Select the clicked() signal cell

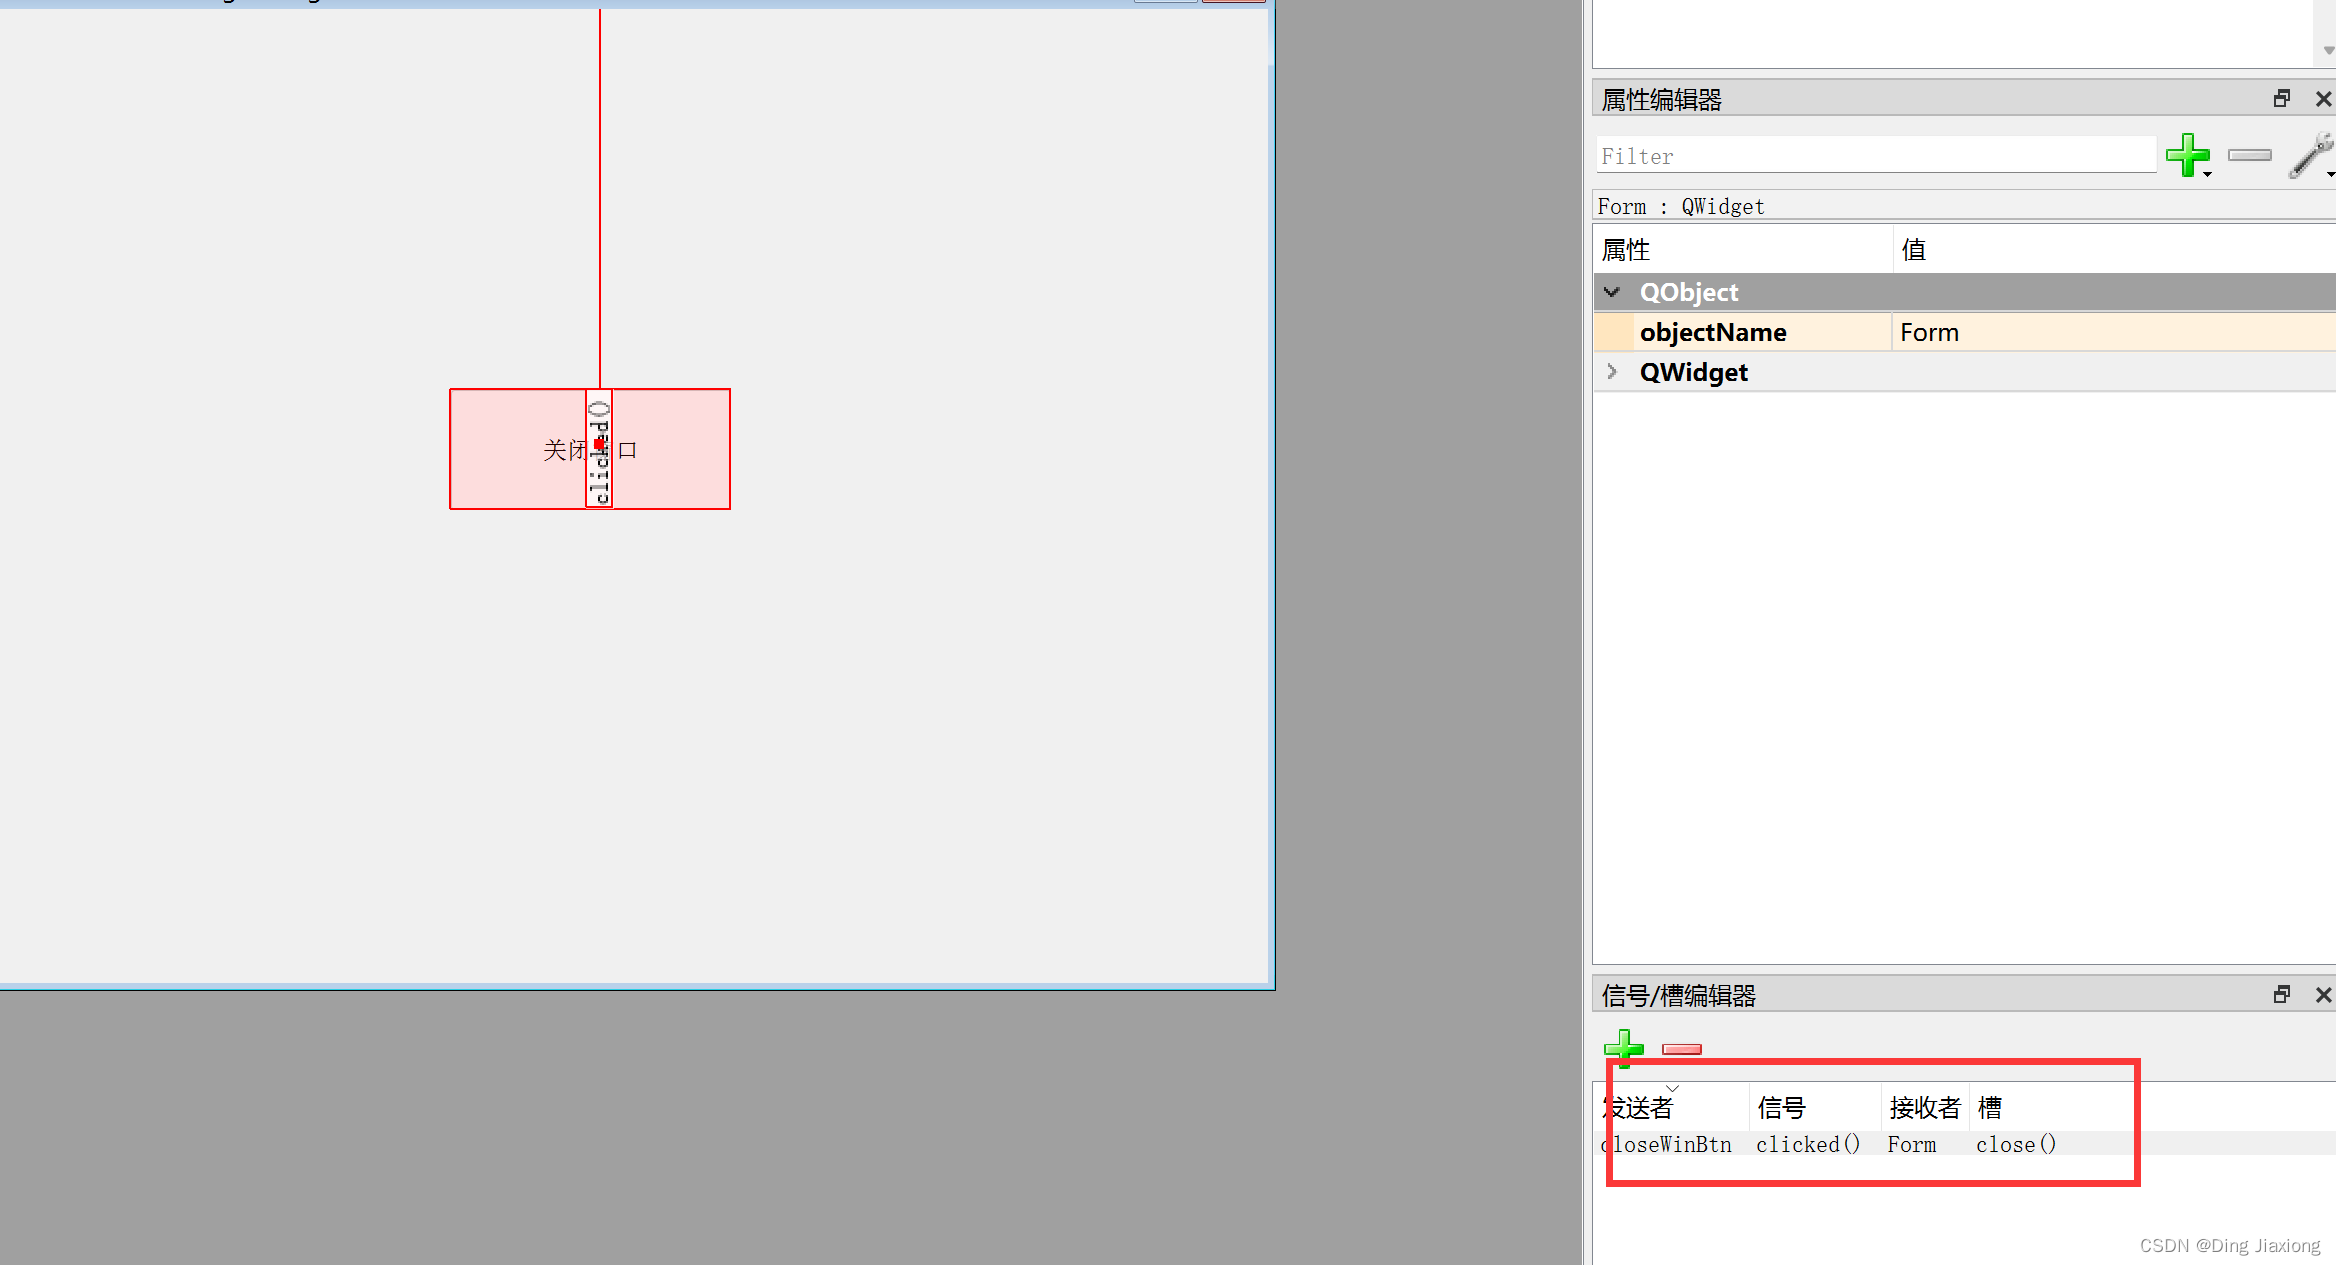pos(1807,1144)
